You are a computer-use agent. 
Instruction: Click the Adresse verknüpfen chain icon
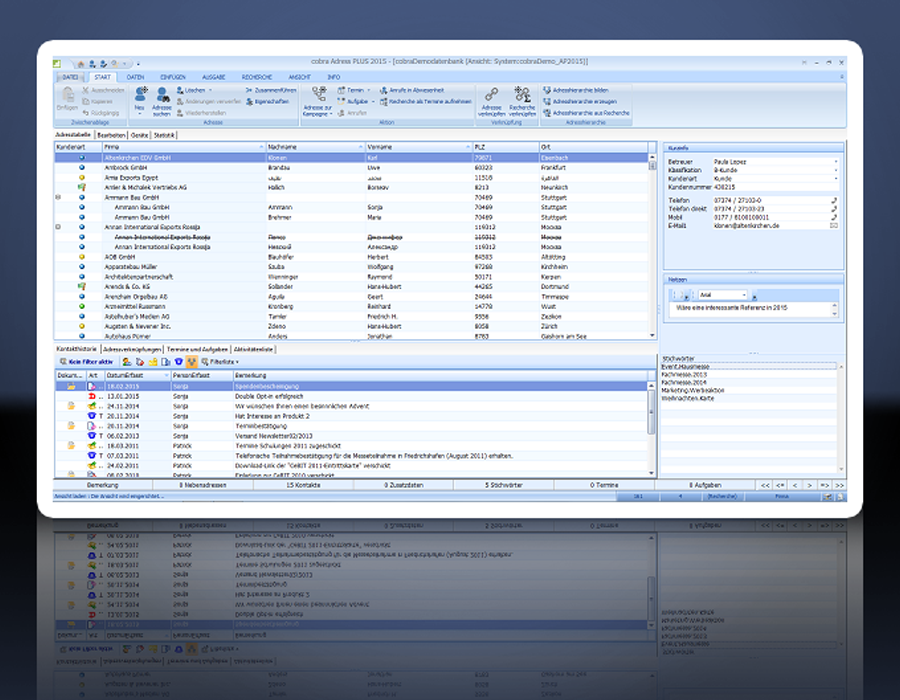point(491,94)
